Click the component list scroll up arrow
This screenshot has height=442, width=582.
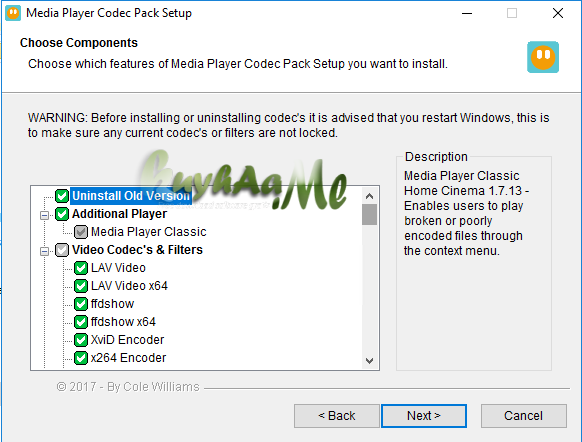pos(369,196)
